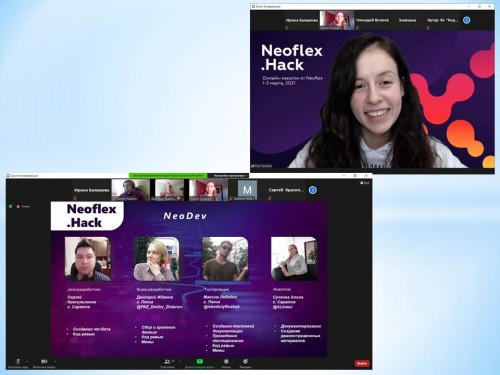
Task: Expand the arrow beside Participants icon
Action: click(x=180, y=361)
